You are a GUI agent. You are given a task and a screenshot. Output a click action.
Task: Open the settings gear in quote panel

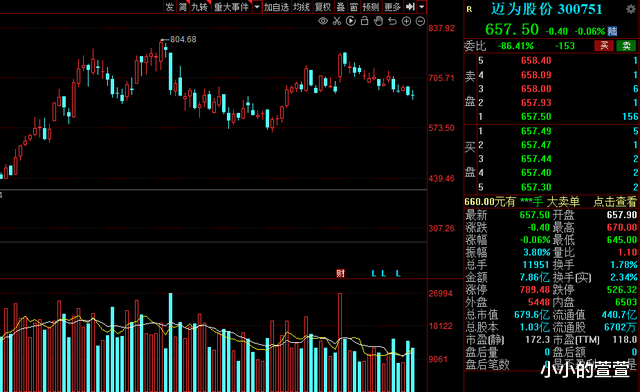(x=631, y=9)
